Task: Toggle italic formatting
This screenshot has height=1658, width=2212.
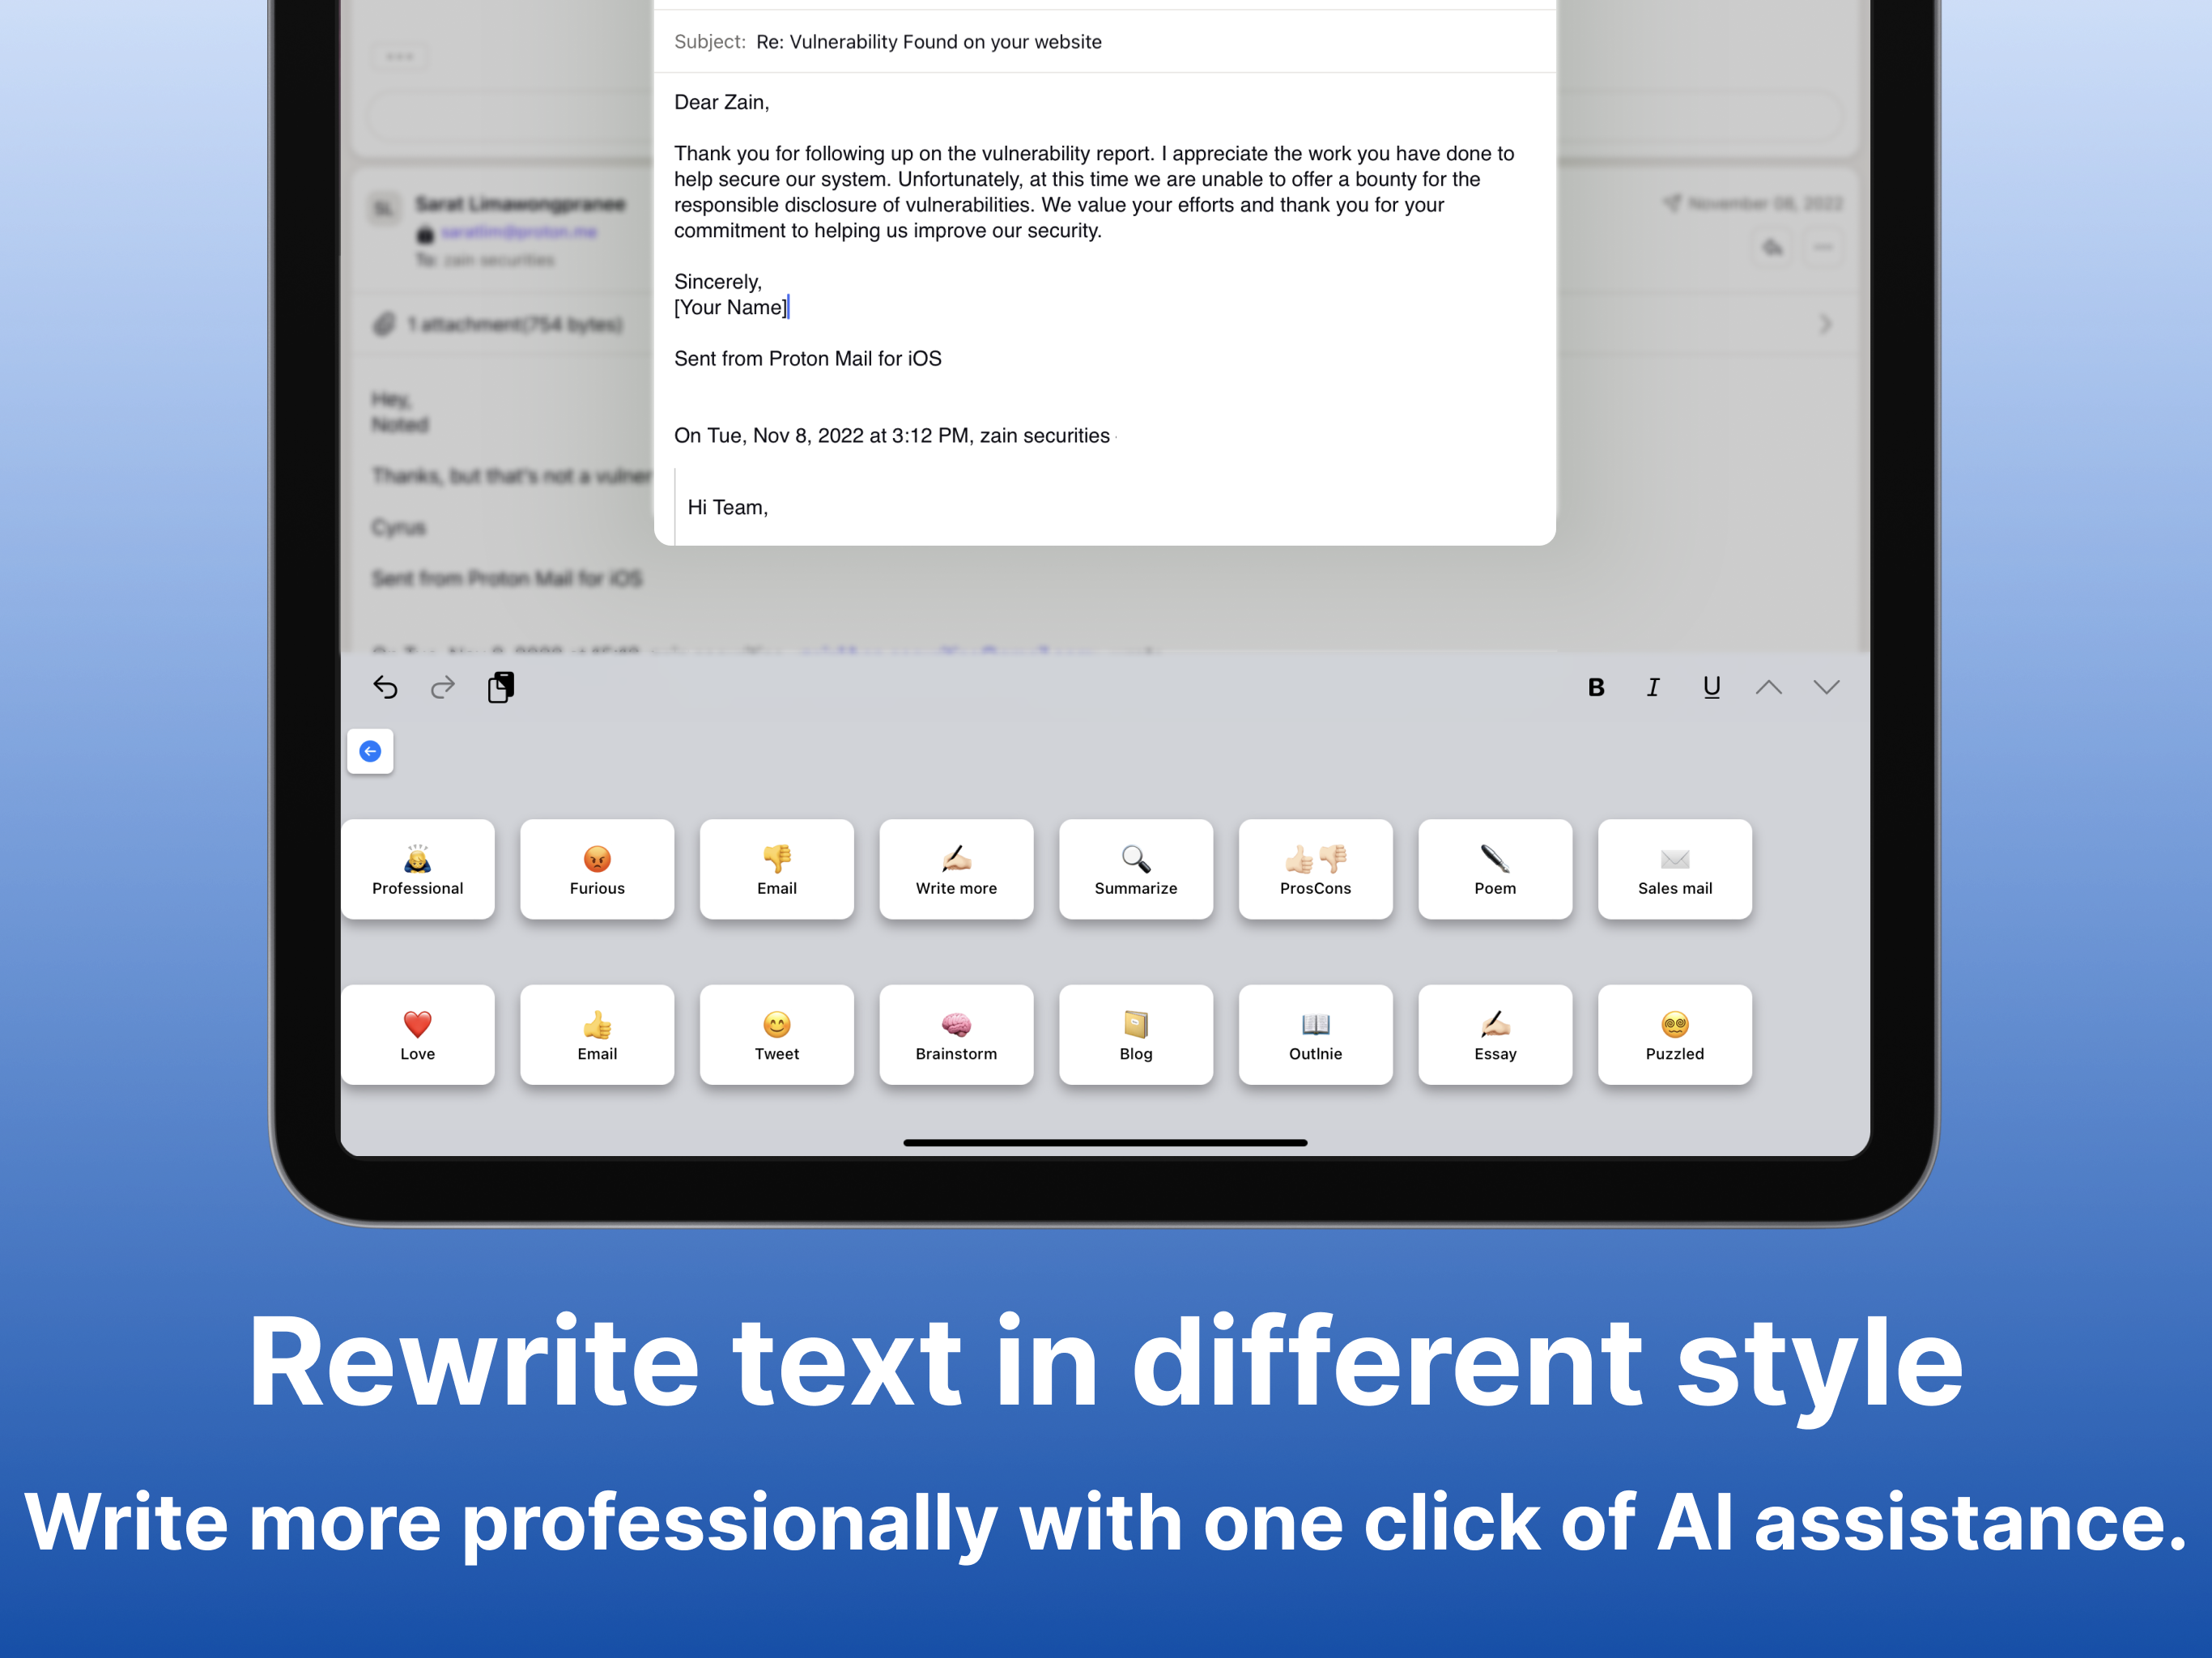Action: [x=1653, y=688]
